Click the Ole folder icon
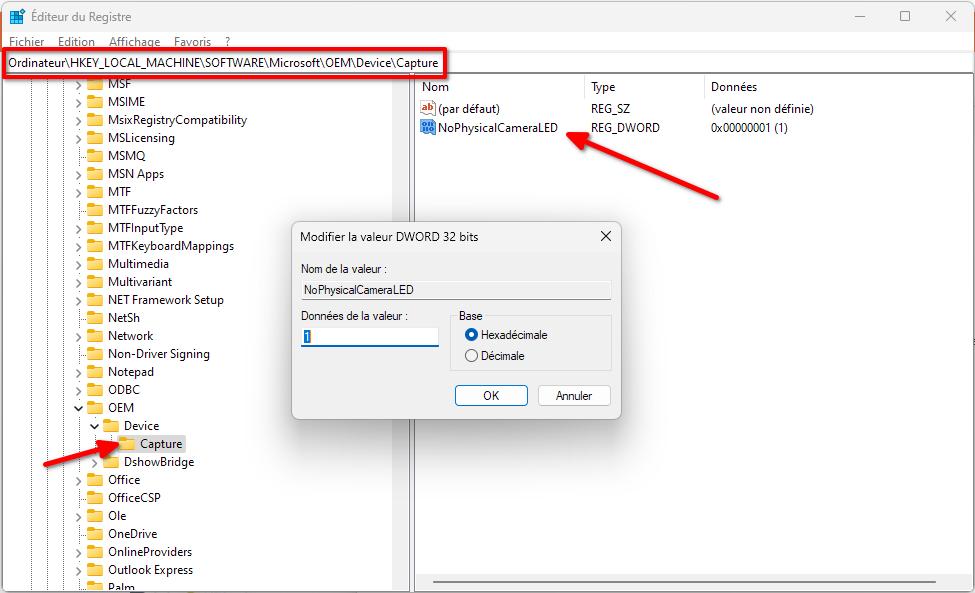Viewport: 975px width, 593px height. pos(95,516)
